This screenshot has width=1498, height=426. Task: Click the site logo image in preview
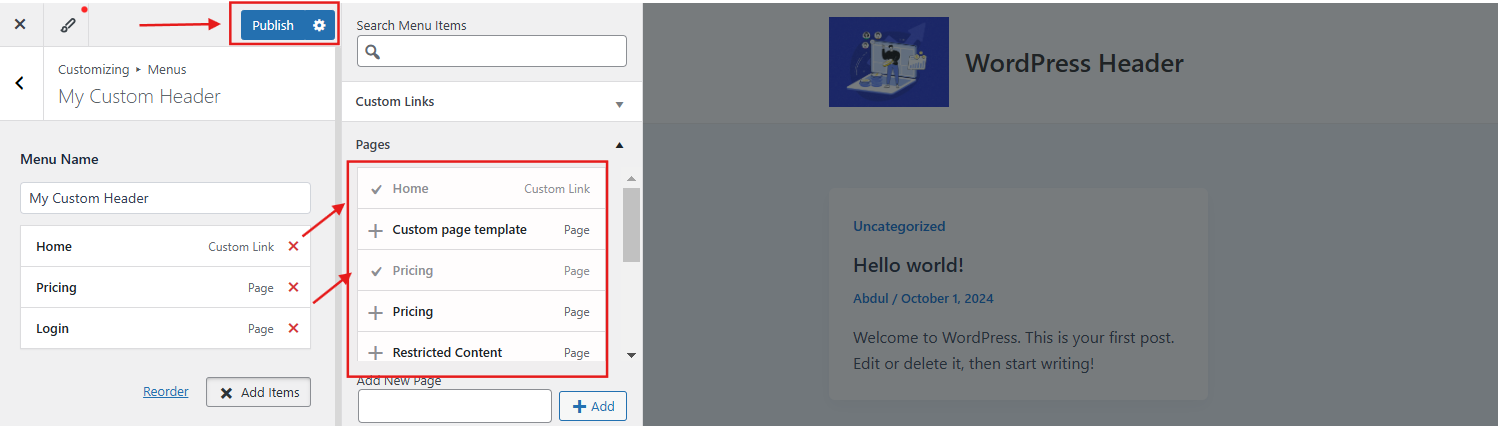click(889, 62)
